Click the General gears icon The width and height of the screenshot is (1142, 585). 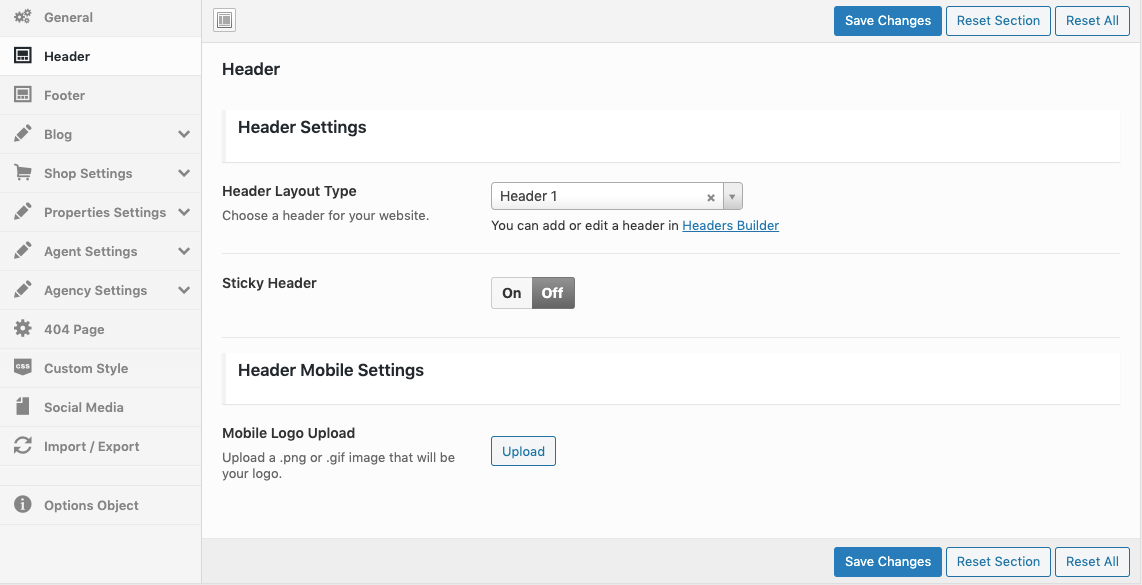pyautogui.click(x=22, y=17)
